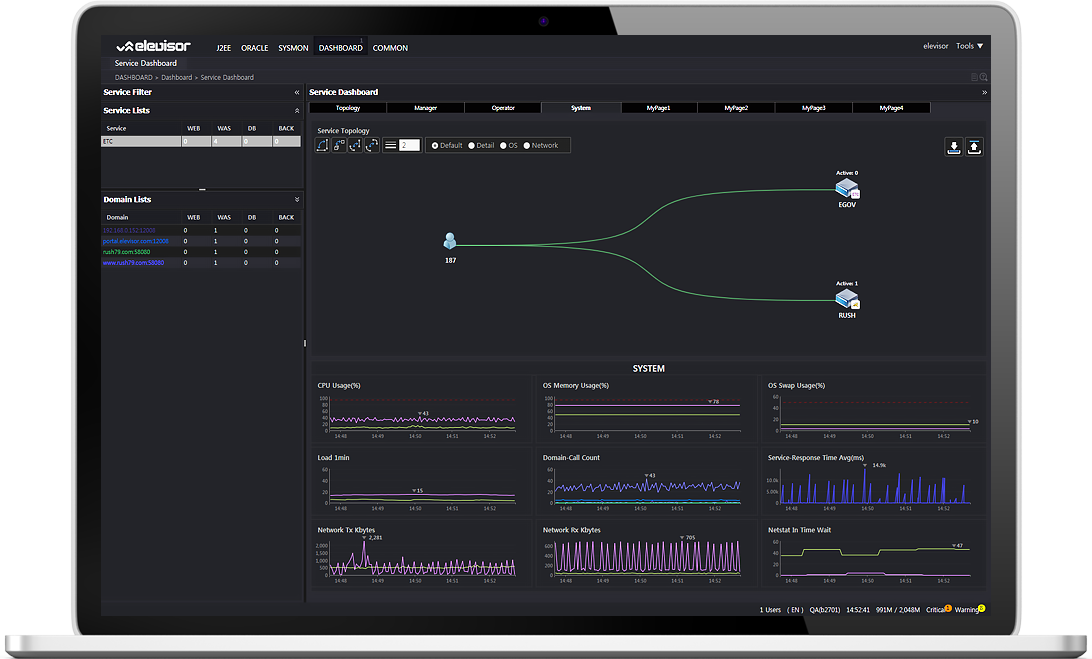Image resolution: width=1092 pixels, height=659 pixels.
Task: Click the first topology layout icon
Action: [x=322, y=145]
